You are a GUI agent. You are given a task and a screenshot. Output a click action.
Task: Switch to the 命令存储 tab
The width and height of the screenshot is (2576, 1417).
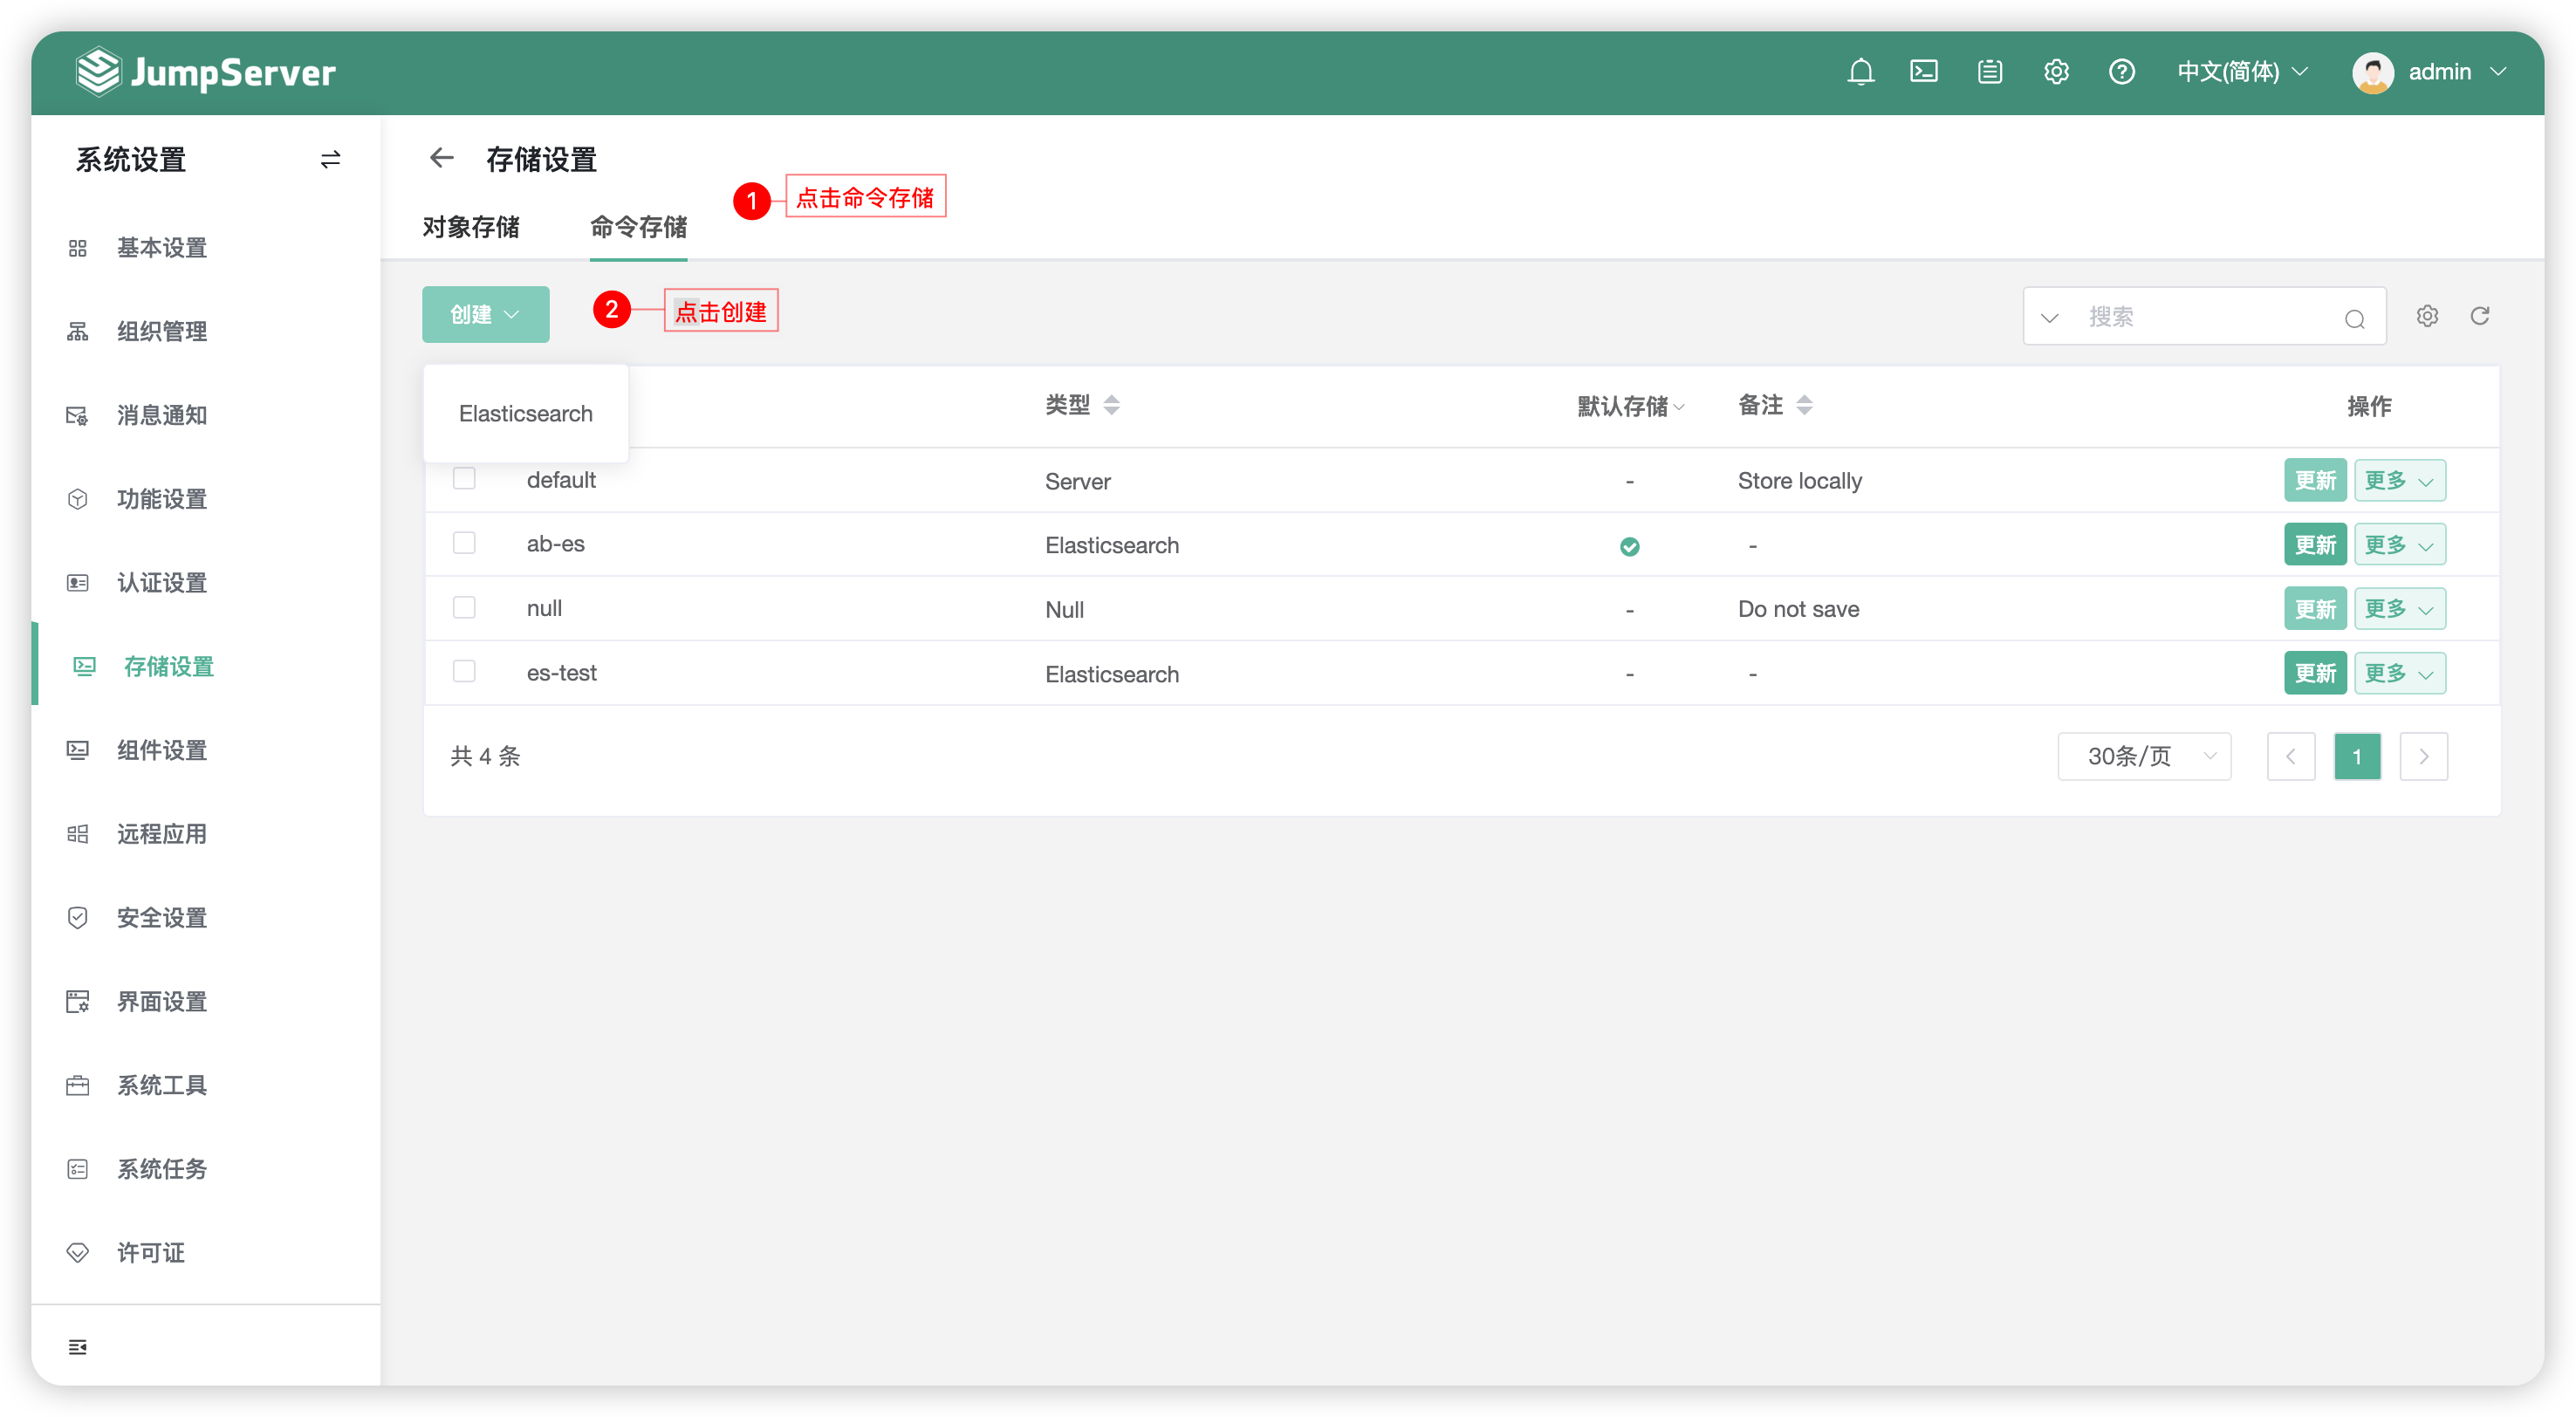tap(638, 227)
